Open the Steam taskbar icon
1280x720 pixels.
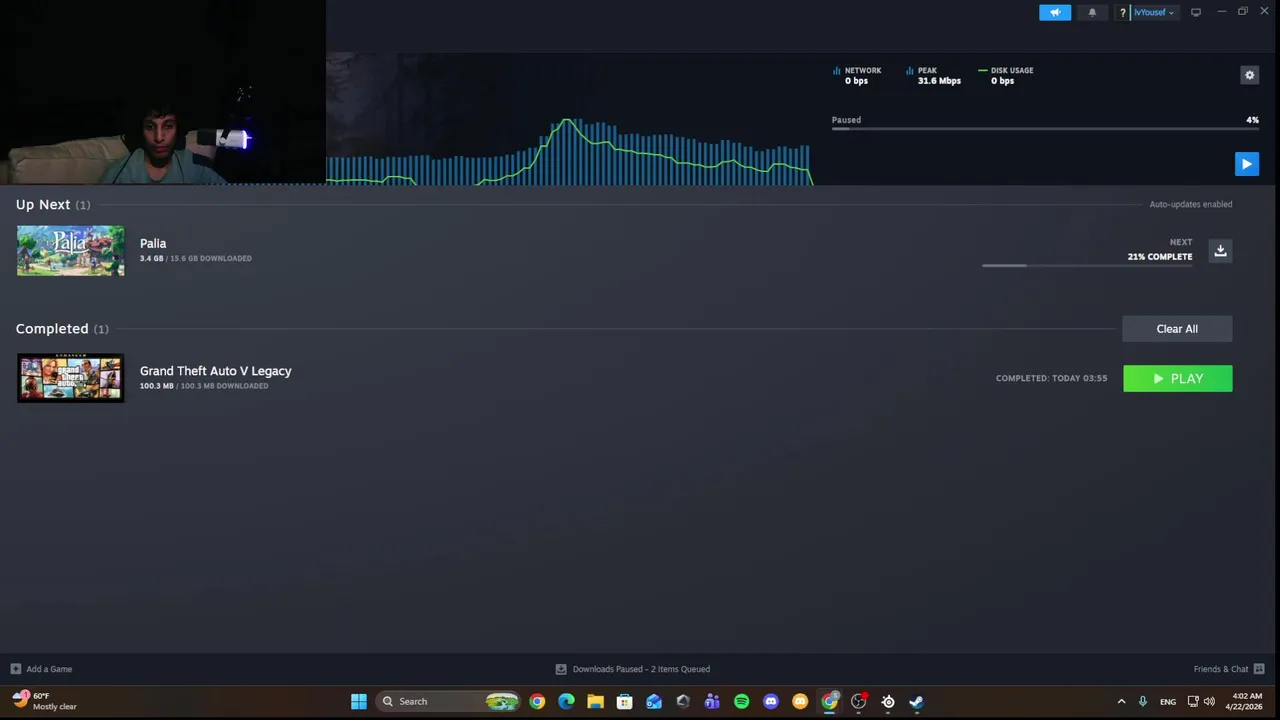coord(917,701)
